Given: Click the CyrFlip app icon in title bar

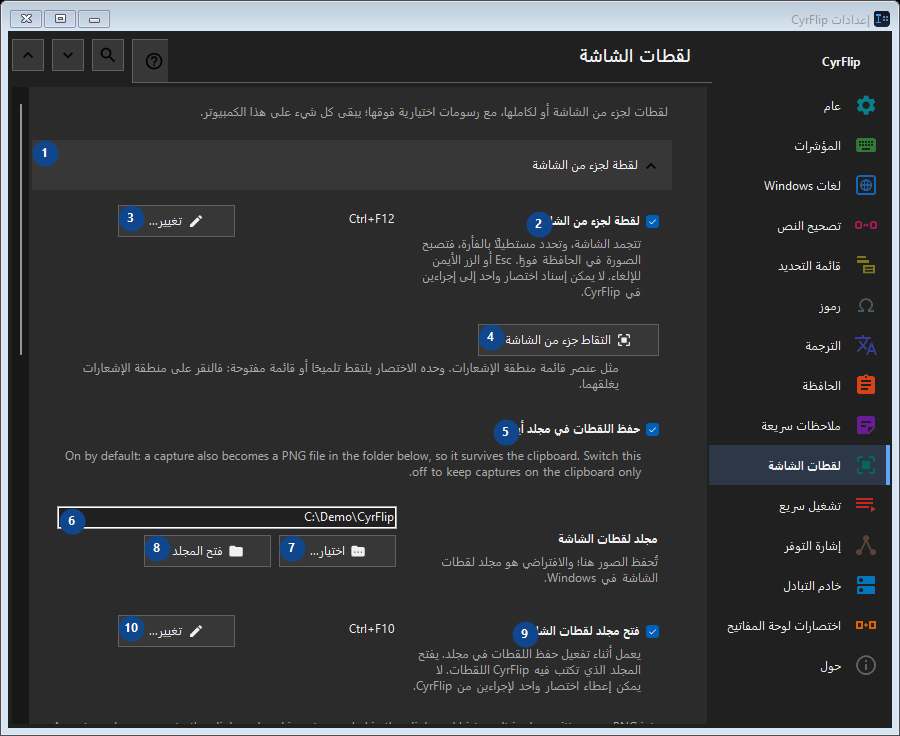Looking at the screenshot, I should [x=882, y=19].
